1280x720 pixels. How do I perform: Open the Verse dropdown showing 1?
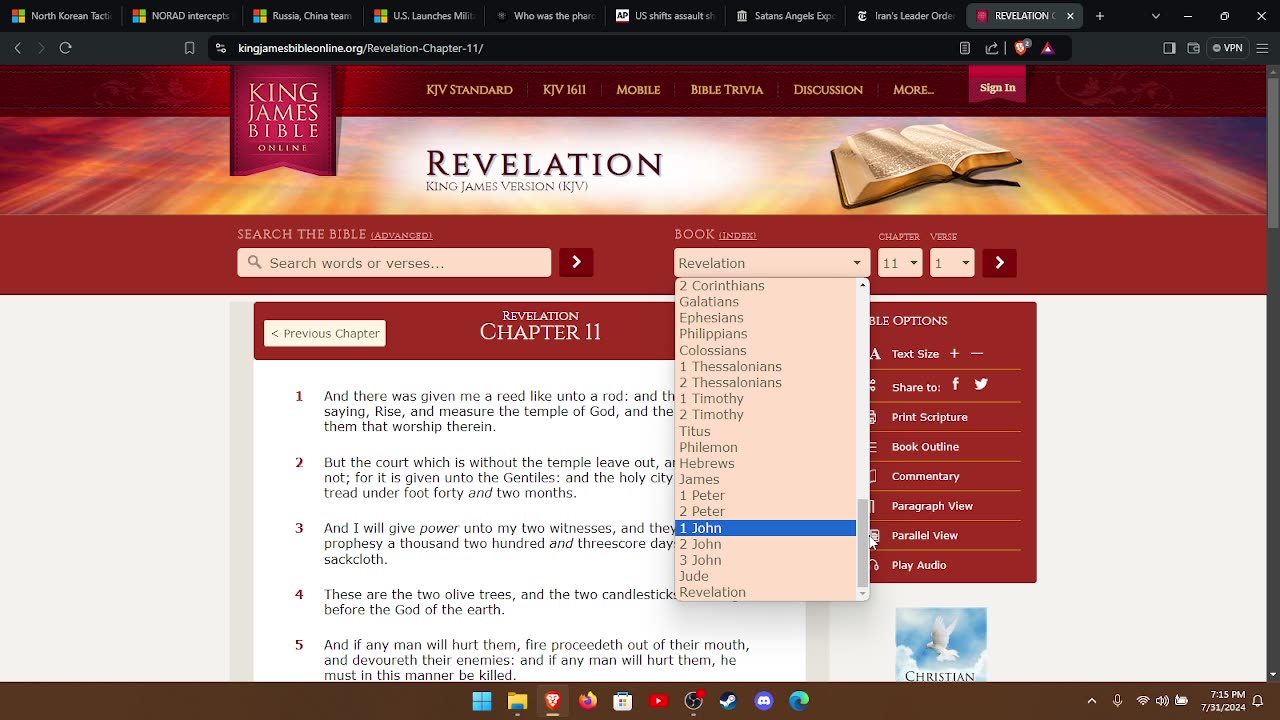point(952,263)
